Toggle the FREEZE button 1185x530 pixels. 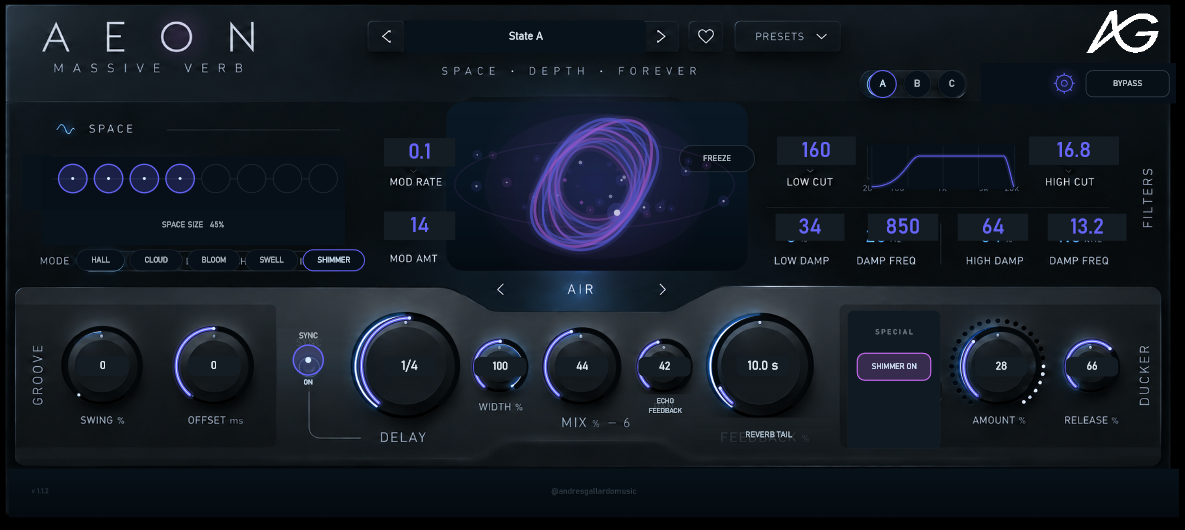click(716, 159)
